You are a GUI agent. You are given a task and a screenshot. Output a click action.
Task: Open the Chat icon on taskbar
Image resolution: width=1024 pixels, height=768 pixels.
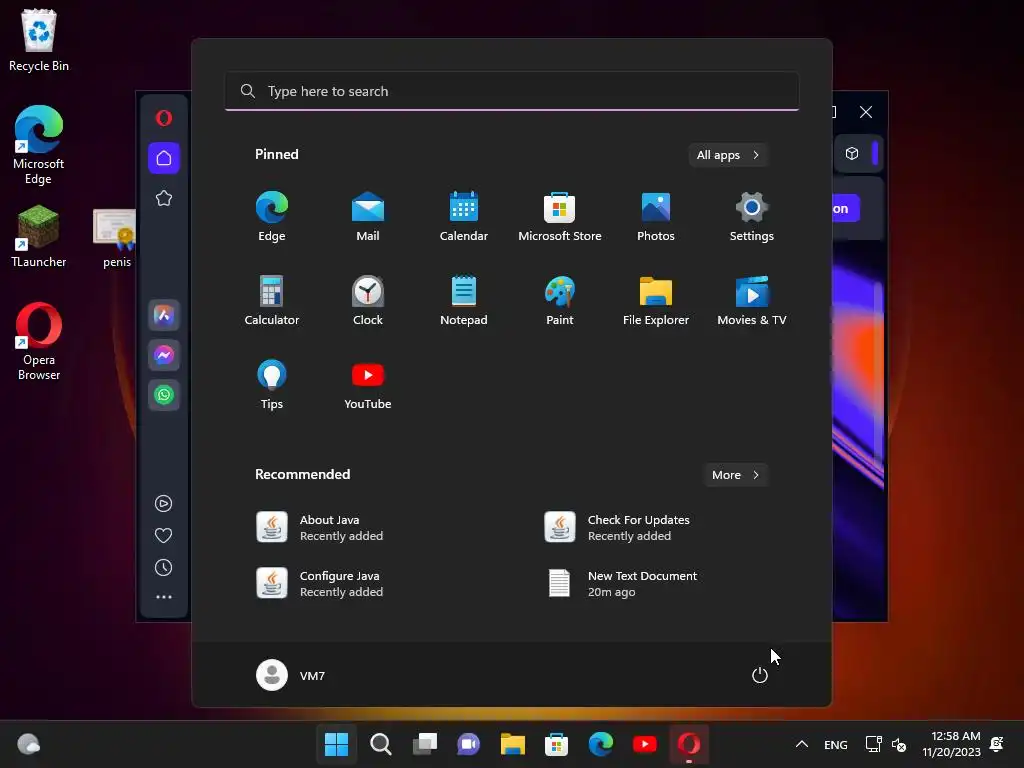point(468,744)
